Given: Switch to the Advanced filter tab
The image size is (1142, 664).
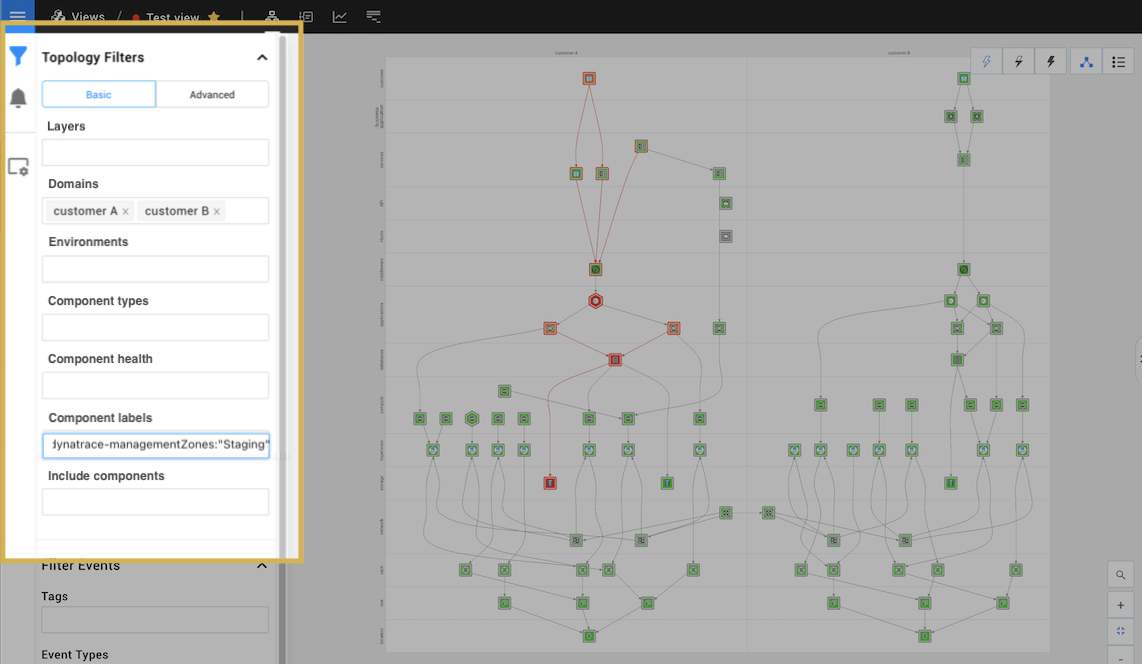Looking at the screenshot, I should coord(212,95).
